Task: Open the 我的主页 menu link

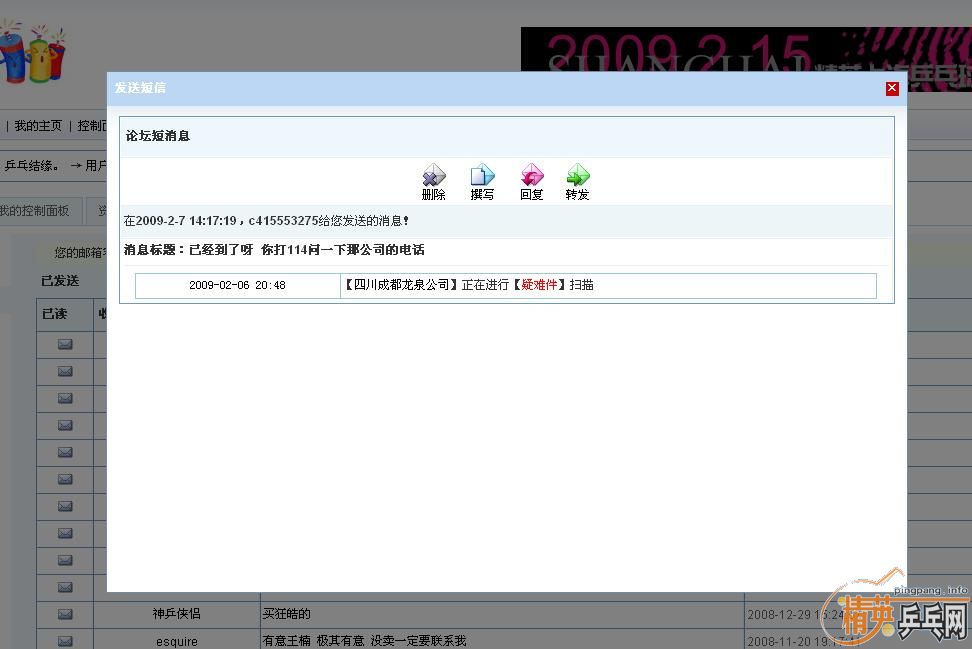Action: tap(38, 126)
